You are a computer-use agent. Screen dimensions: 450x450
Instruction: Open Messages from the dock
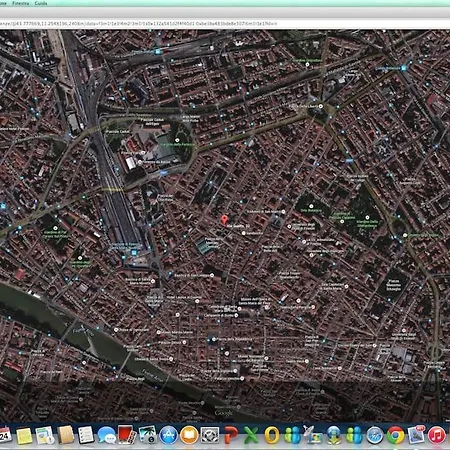(x=107, y=435)
